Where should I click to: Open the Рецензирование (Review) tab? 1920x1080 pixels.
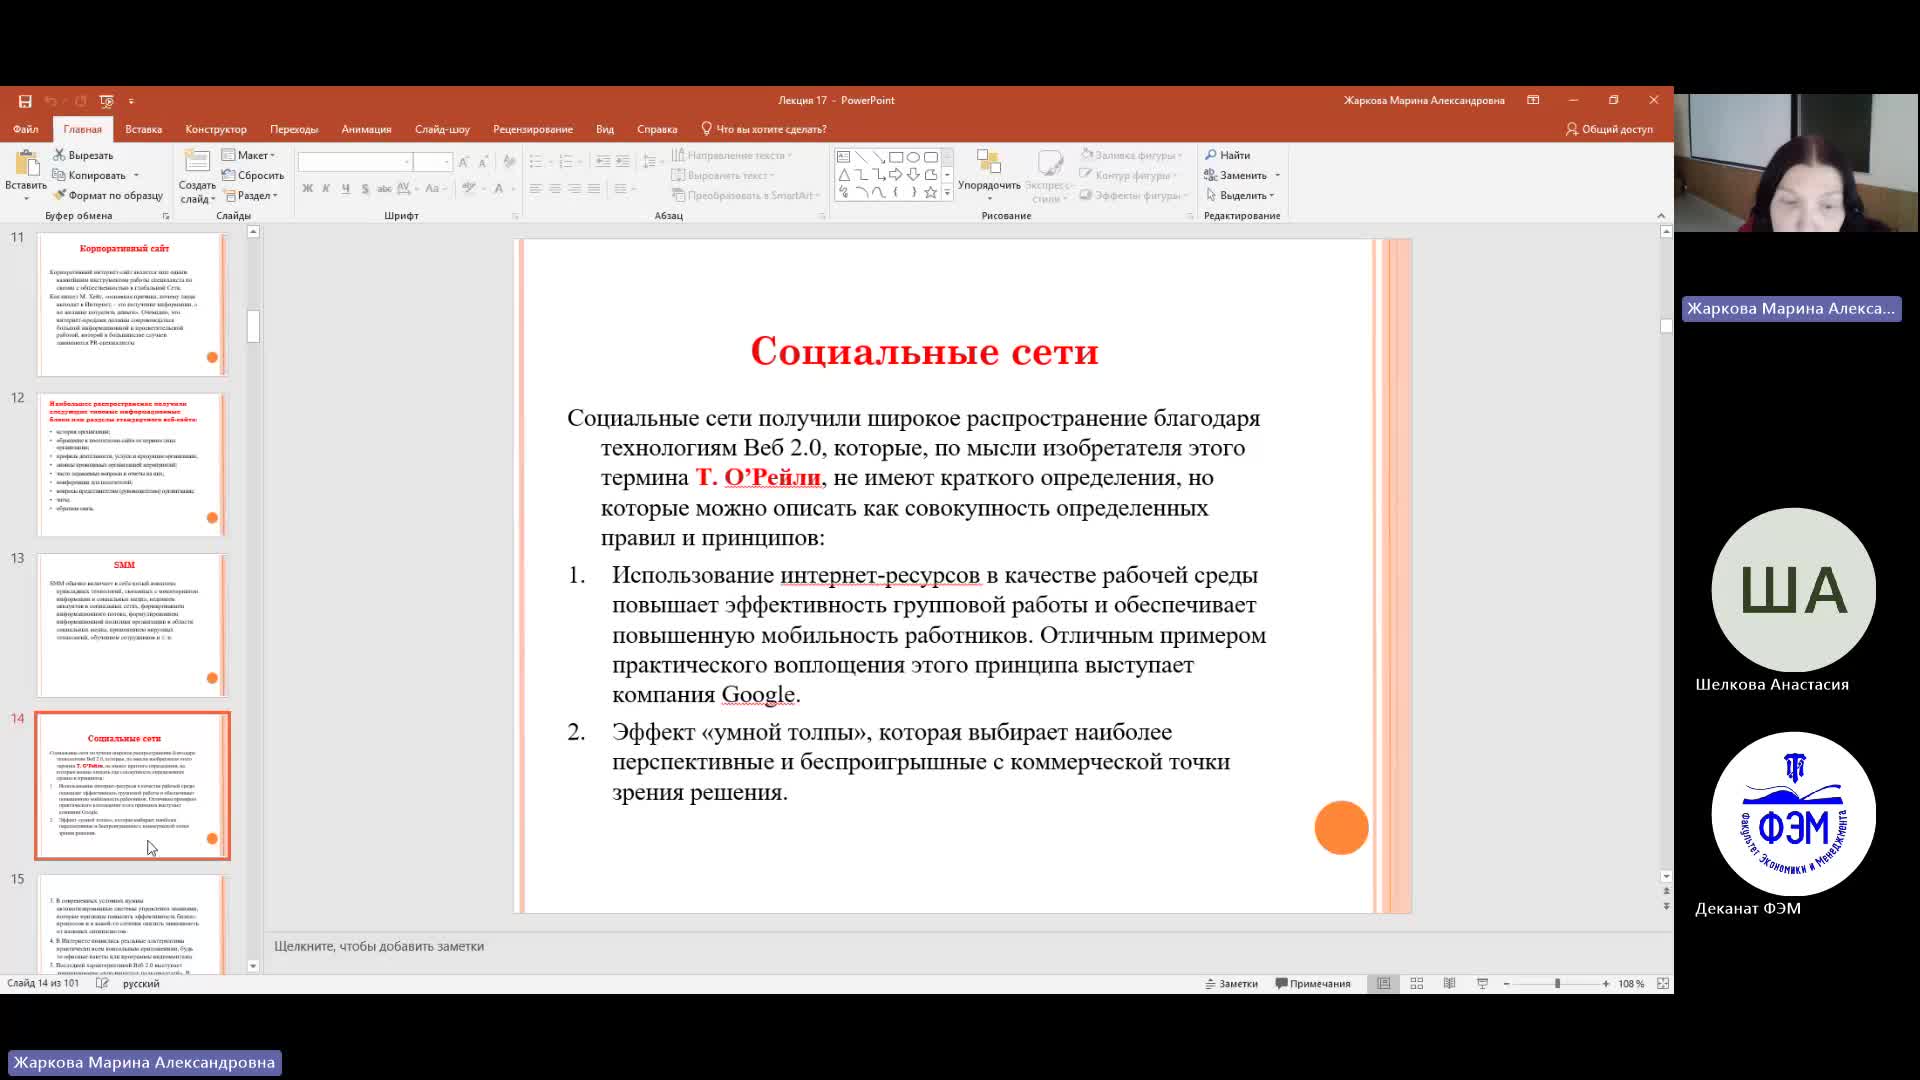point(533,129)
